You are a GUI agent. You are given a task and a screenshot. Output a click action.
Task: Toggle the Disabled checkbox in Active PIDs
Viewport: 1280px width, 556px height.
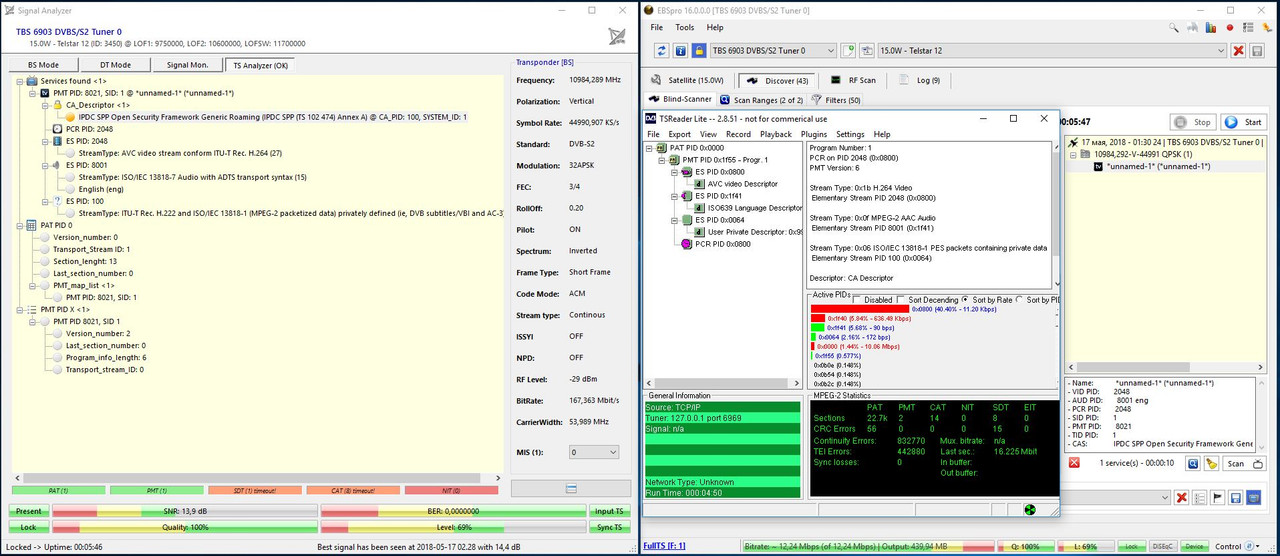(857, 300)
